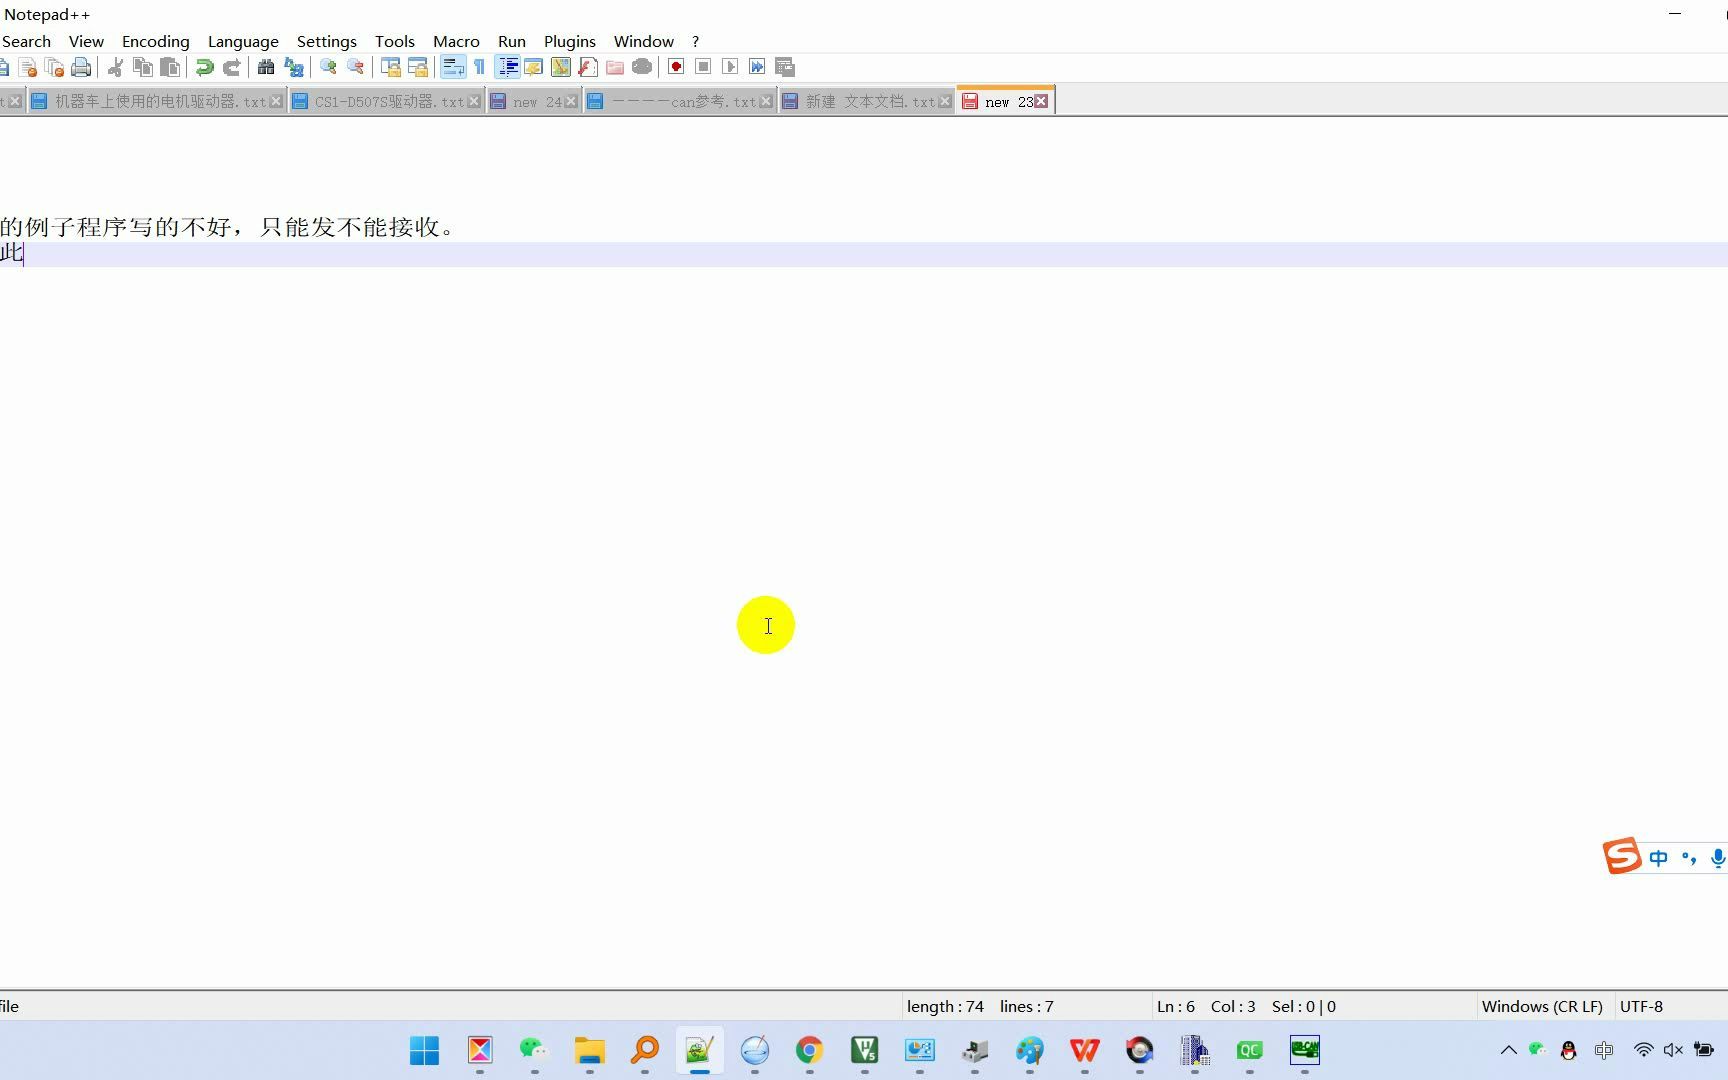Viewport: 1728px width, 1080px height.
Task: Open the Print toolbar icon
Action: [81, 66]
